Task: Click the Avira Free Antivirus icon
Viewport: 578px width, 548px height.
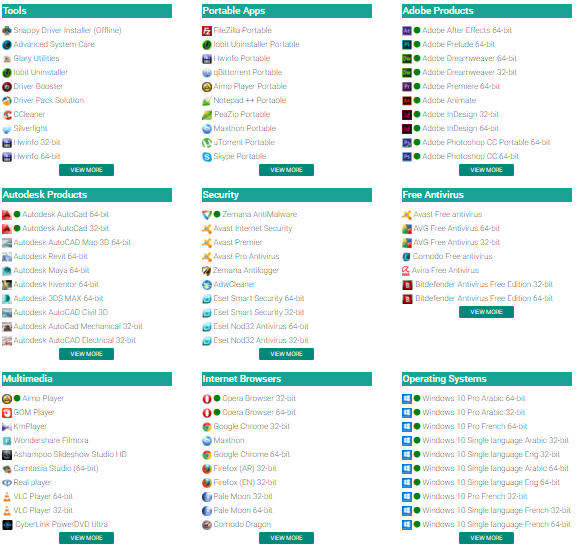Action: click(x=405, y=270)
